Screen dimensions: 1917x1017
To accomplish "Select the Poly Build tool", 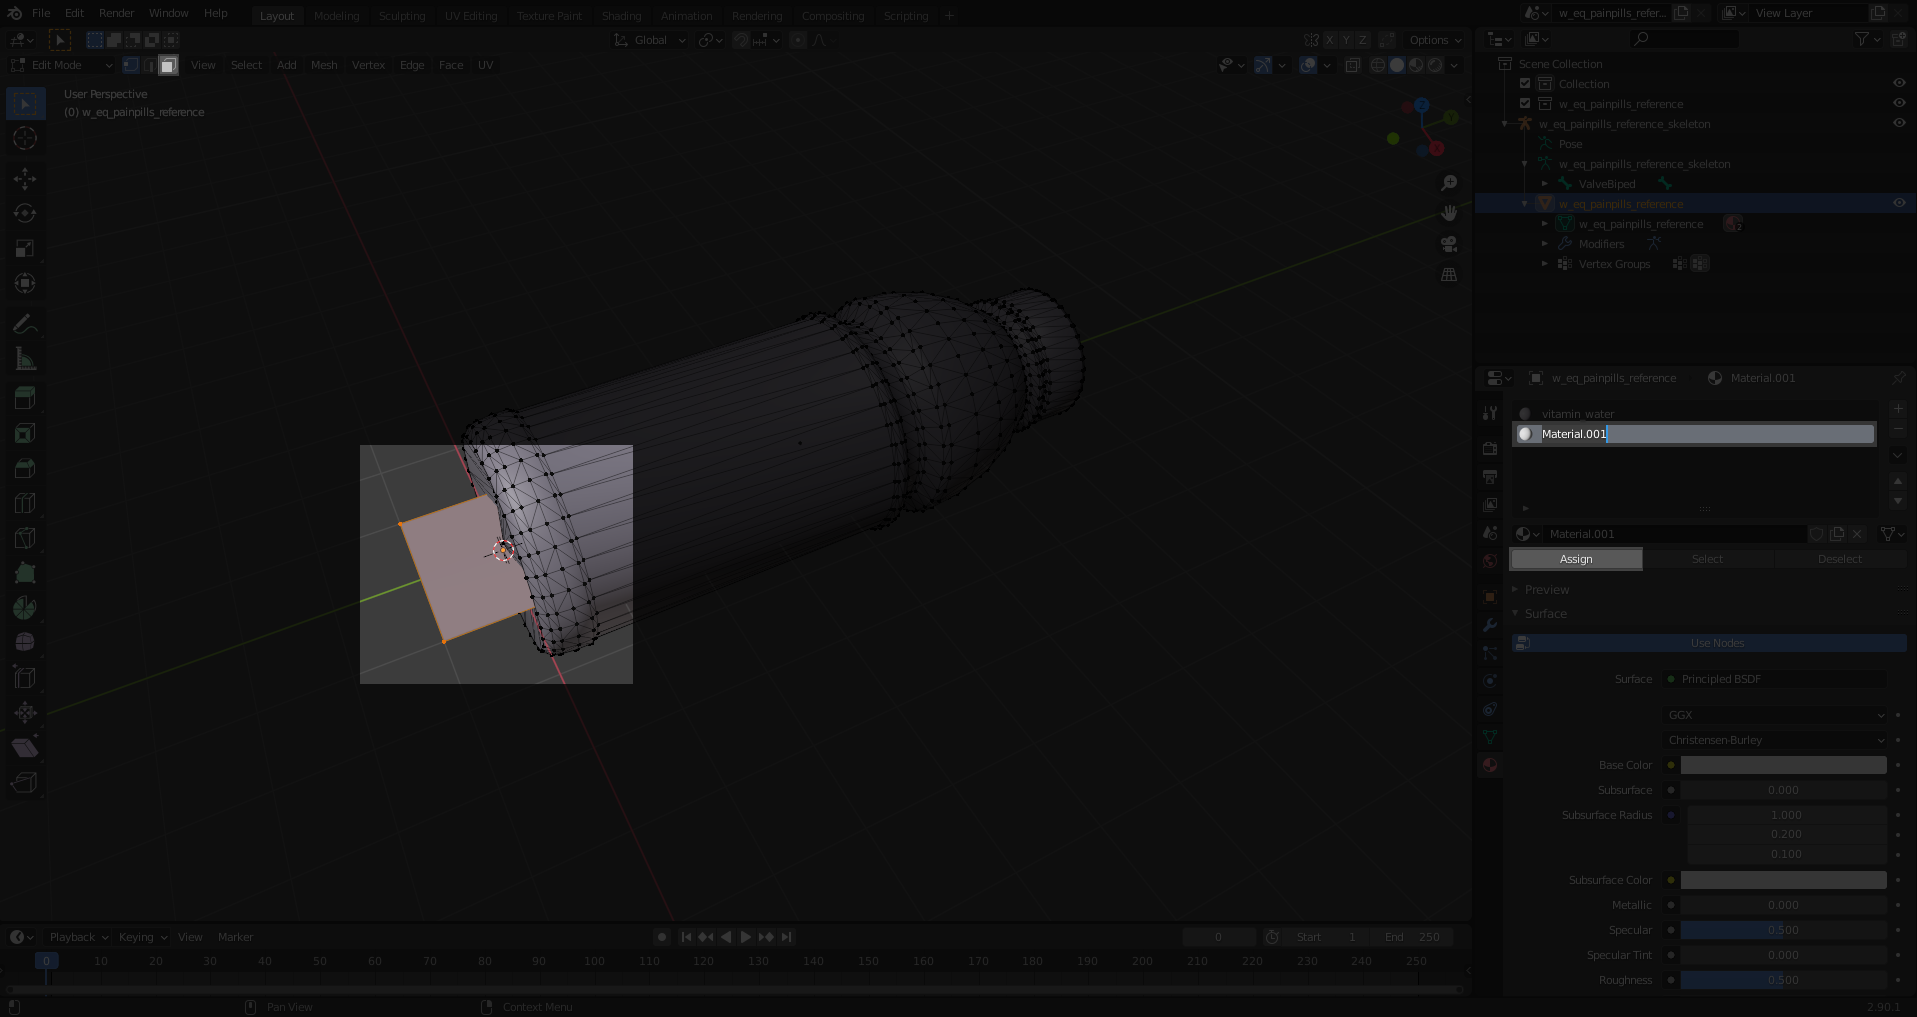I will coord(25,573).
